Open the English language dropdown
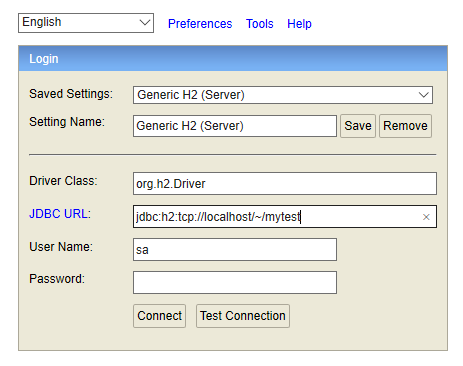The width and height of the screenshot is (463, 366). pyautogui.click(x=86, y=23)
